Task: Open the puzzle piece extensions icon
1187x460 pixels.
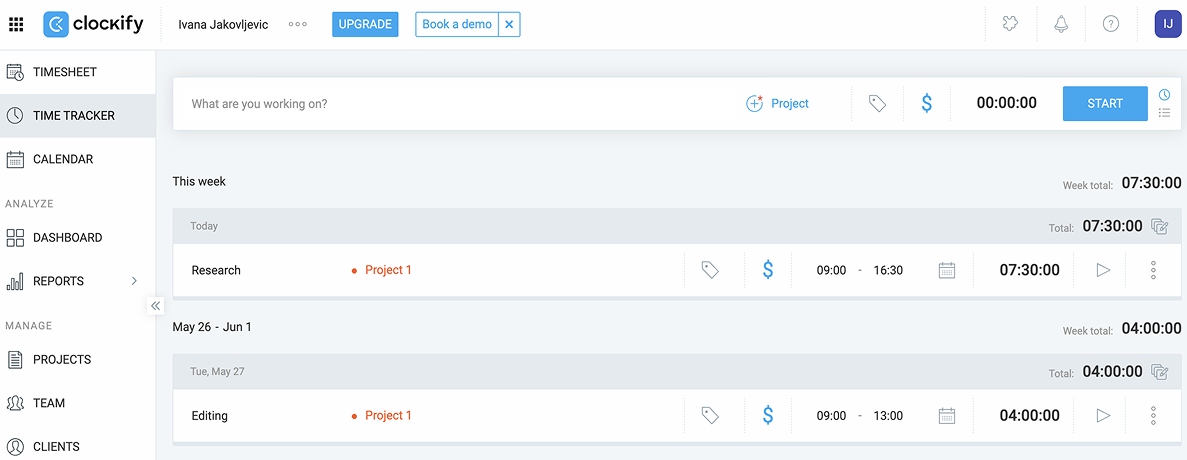Action: pyautogui.click(x=1011, y=25)
